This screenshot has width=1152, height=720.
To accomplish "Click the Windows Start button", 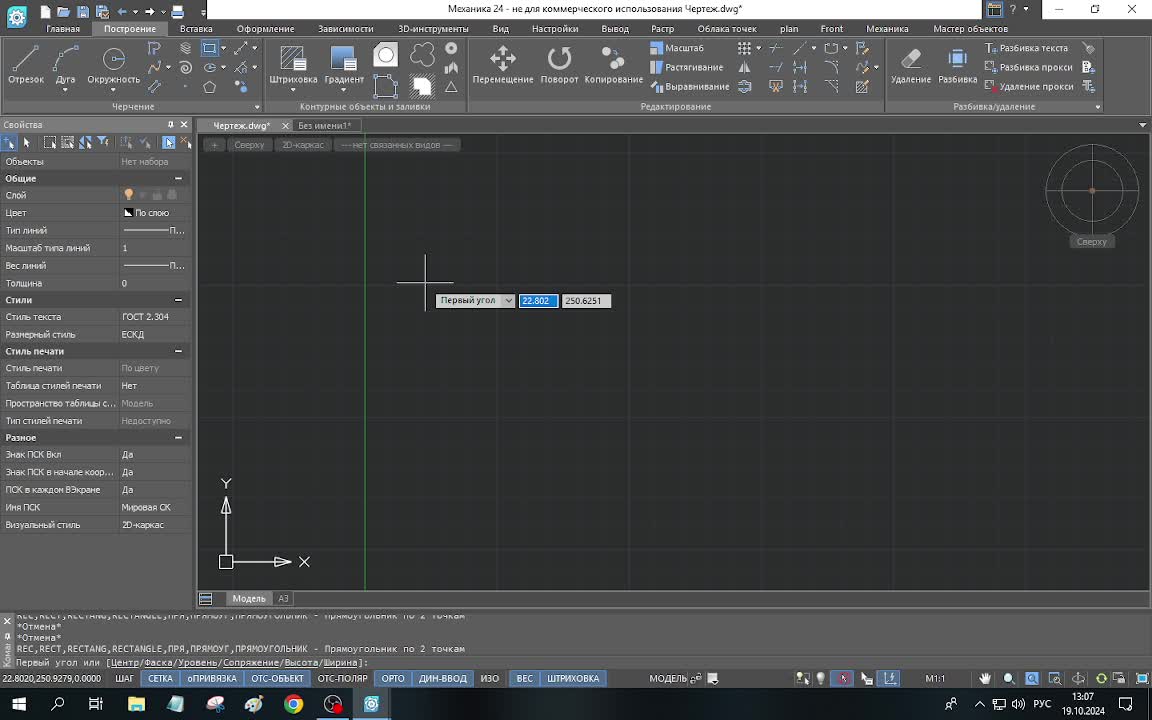I will (x=19, y=704).
